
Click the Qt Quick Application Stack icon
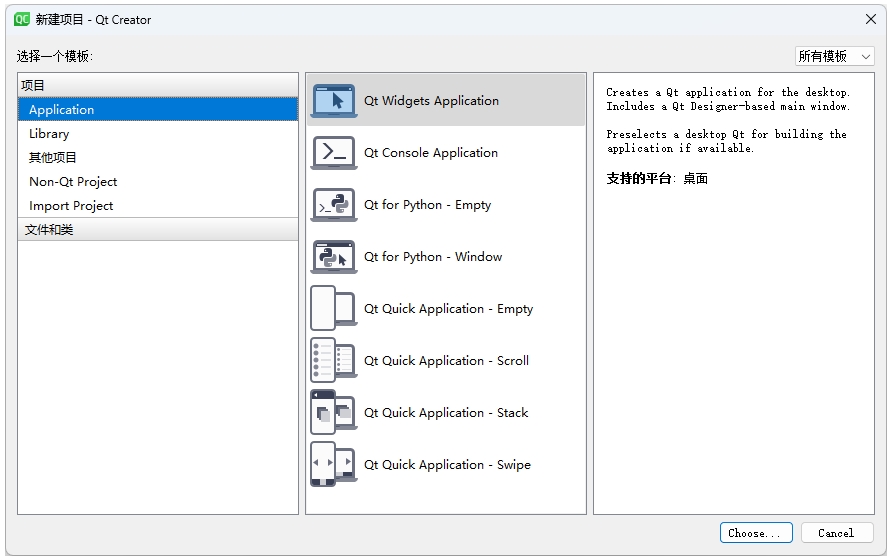tap(334, 412)
